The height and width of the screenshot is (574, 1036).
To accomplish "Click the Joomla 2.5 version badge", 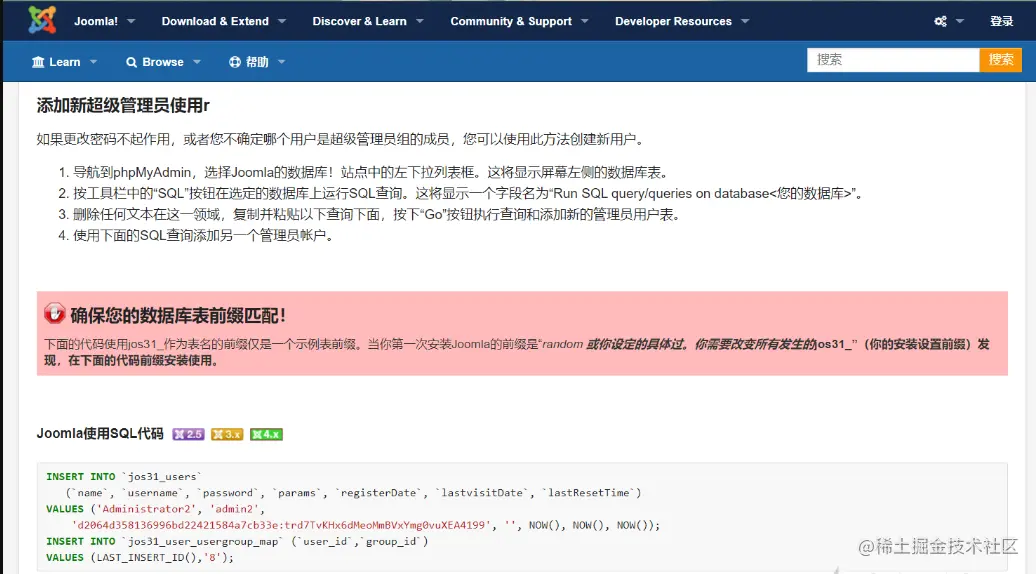I will 188,434.
